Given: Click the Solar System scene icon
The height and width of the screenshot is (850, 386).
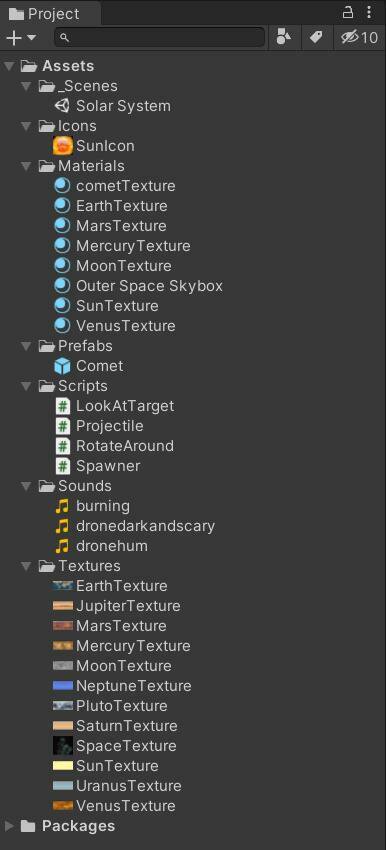Looking at the screenshot, I should click(x=62, y=106).
